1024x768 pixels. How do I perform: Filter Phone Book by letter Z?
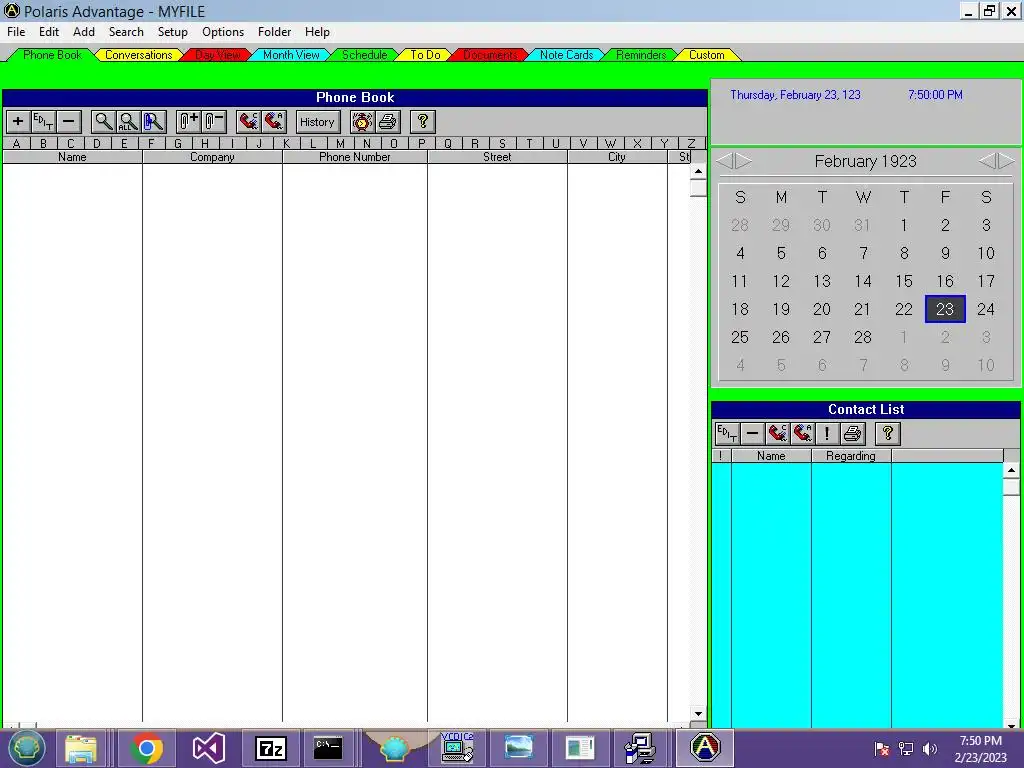(x=692, y=144)
